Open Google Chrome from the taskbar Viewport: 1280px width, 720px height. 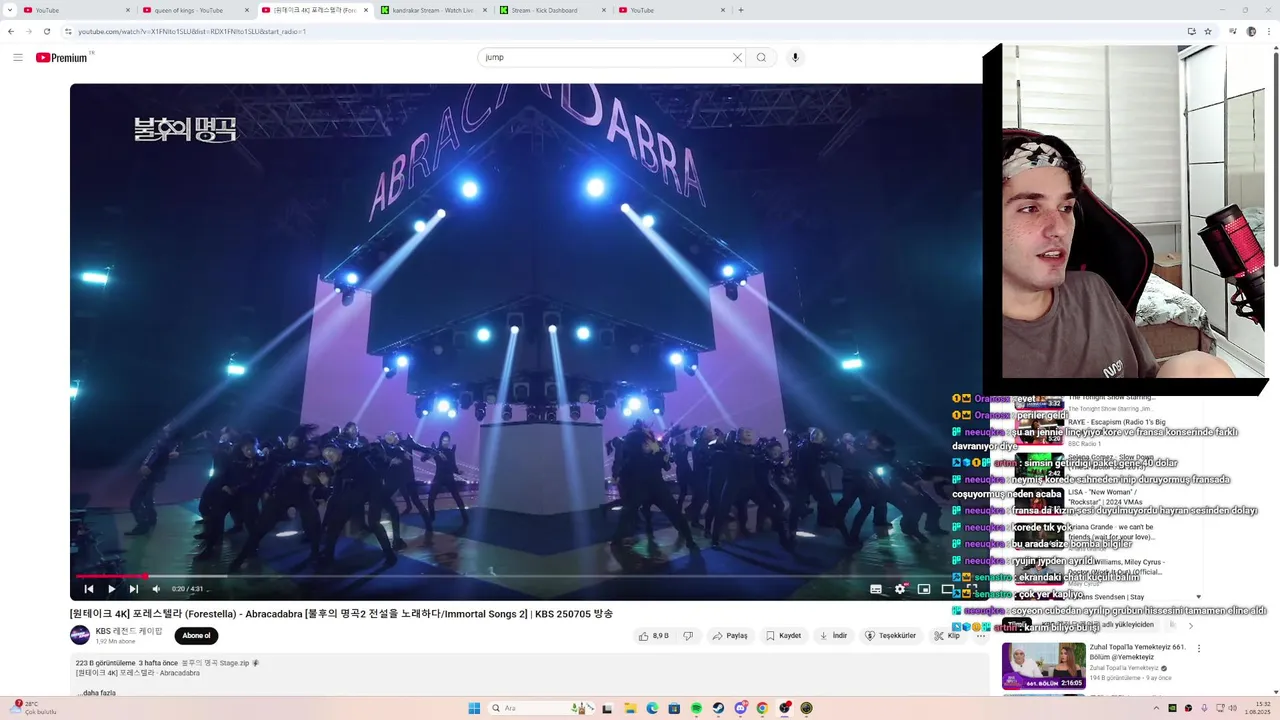[762, 708]
